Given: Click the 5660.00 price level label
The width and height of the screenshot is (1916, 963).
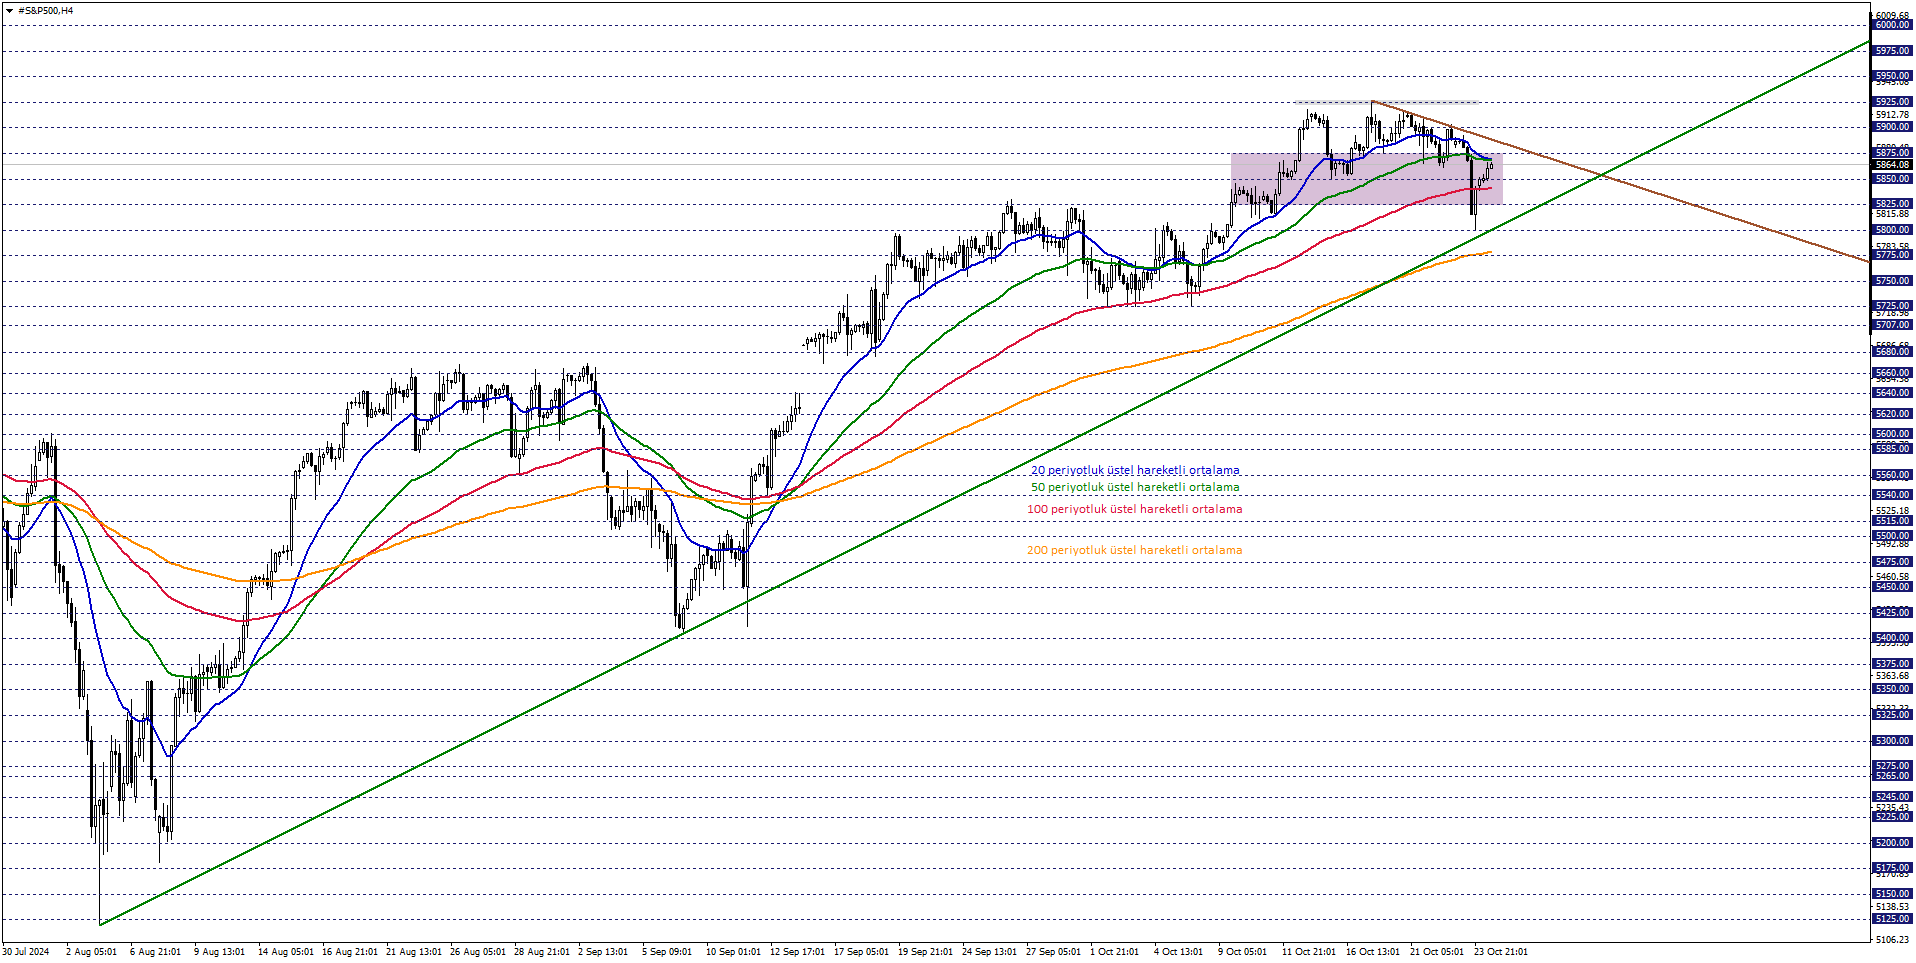Looking at the screenshot, I should coord(1892,373).
